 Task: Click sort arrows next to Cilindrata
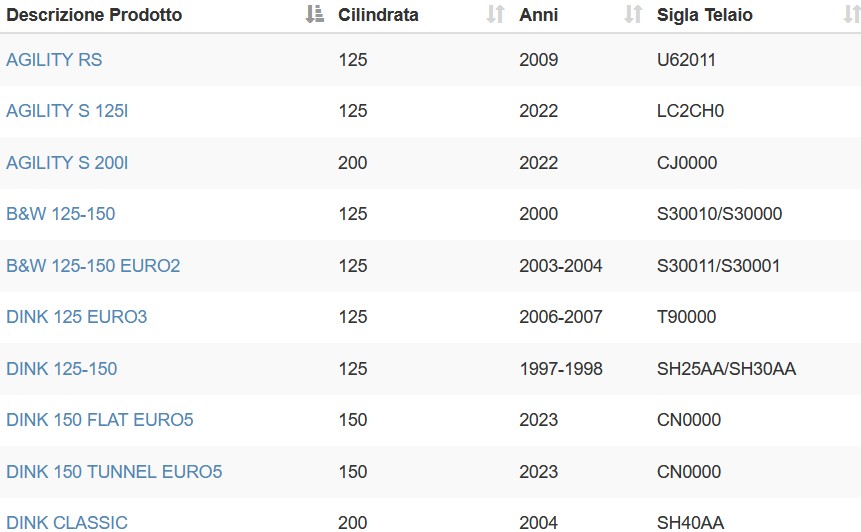pyautogui.click(x=495, y=14)
